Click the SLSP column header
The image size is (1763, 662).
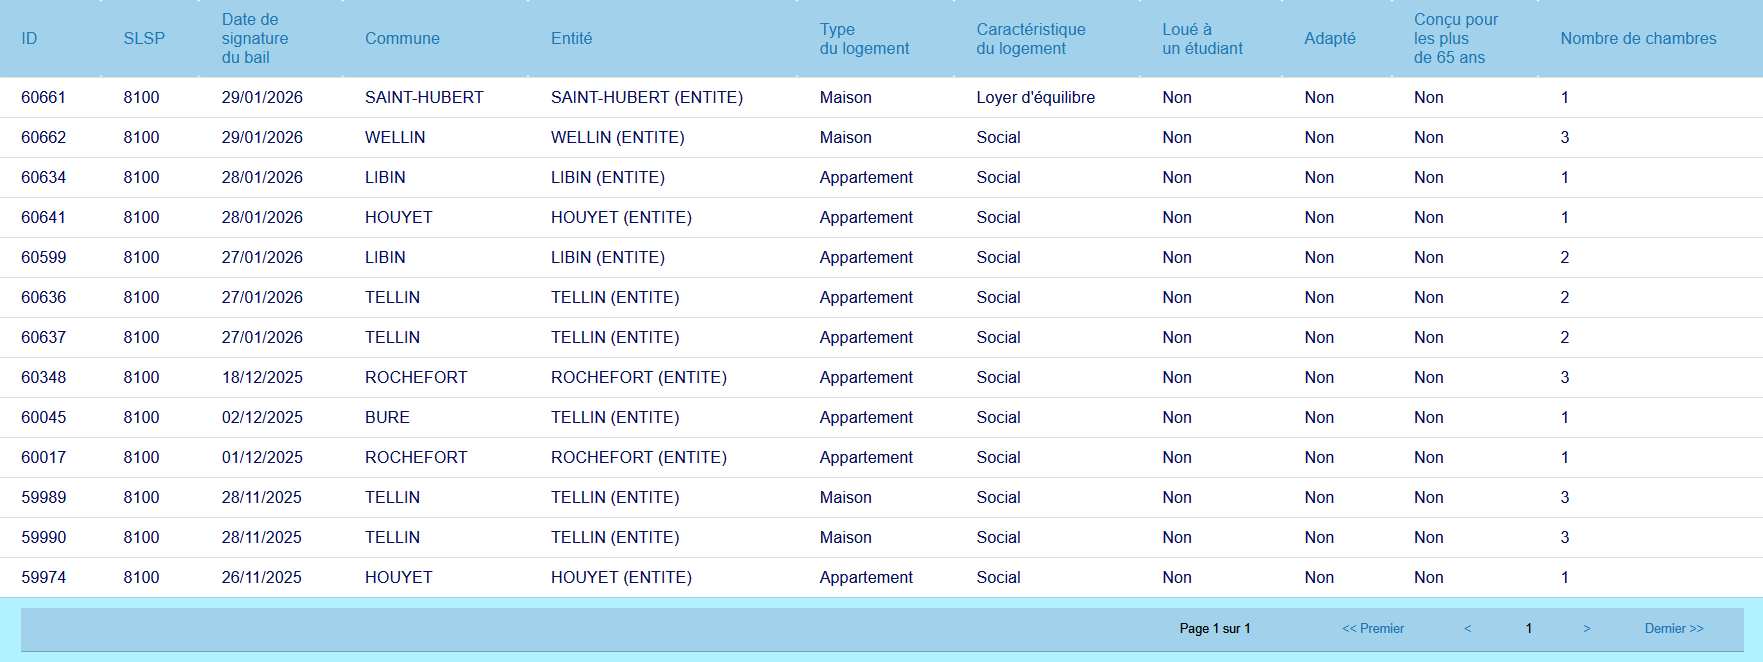(144, 39)
